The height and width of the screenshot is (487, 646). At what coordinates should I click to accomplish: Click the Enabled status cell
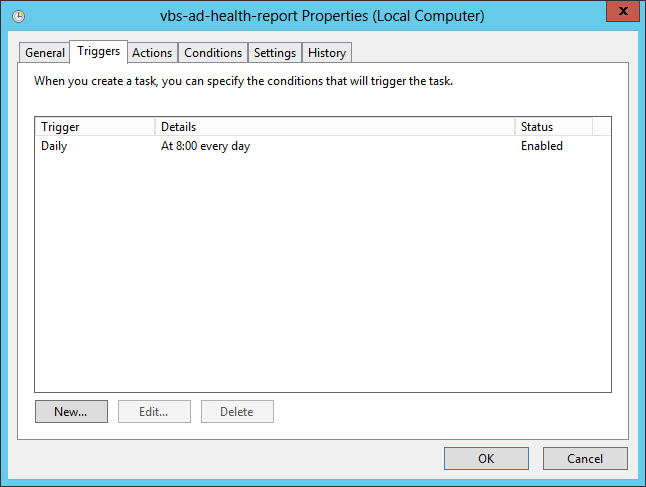[541, 146]
